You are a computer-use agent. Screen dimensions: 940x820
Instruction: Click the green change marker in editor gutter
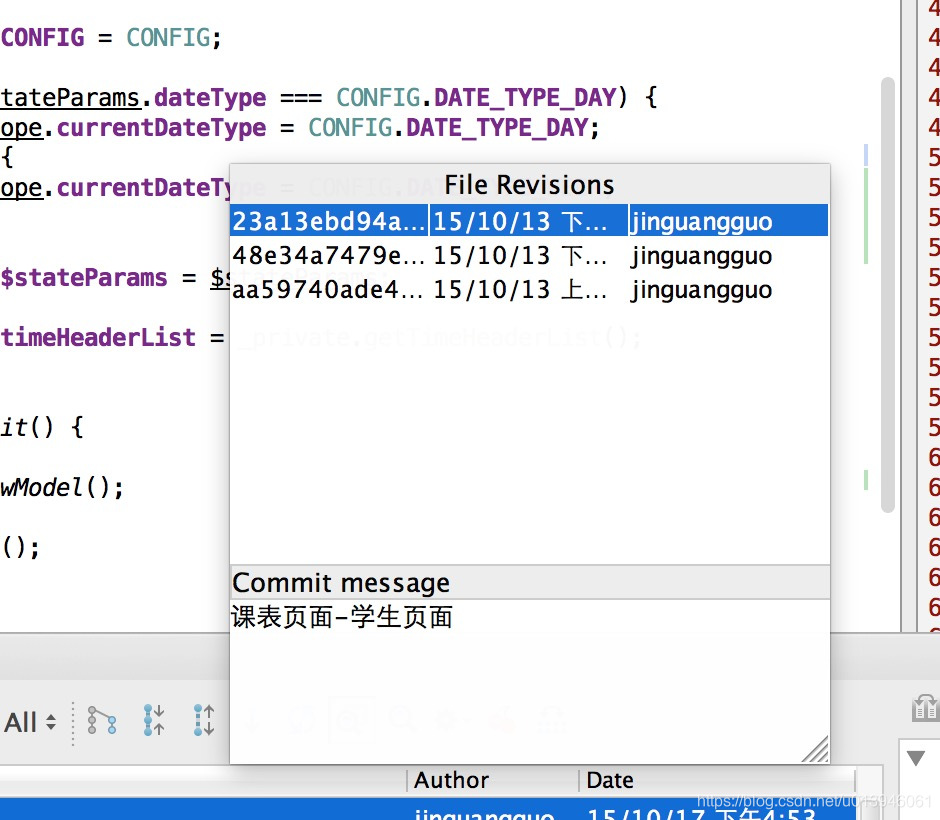(x=866, y=216)
